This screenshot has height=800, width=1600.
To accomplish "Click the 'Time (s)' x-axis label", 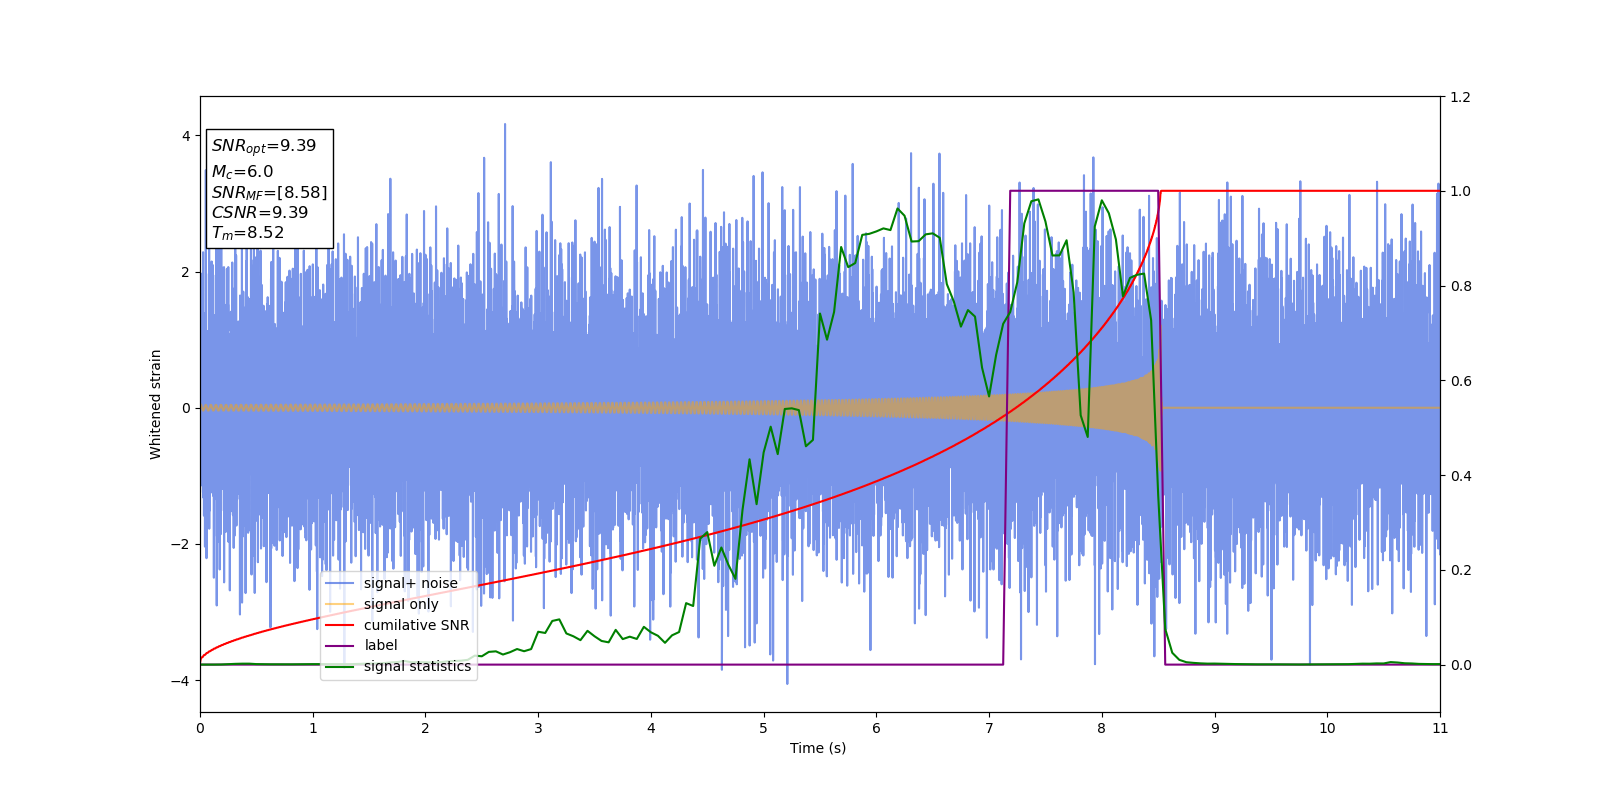I will [x=818, y=748].
